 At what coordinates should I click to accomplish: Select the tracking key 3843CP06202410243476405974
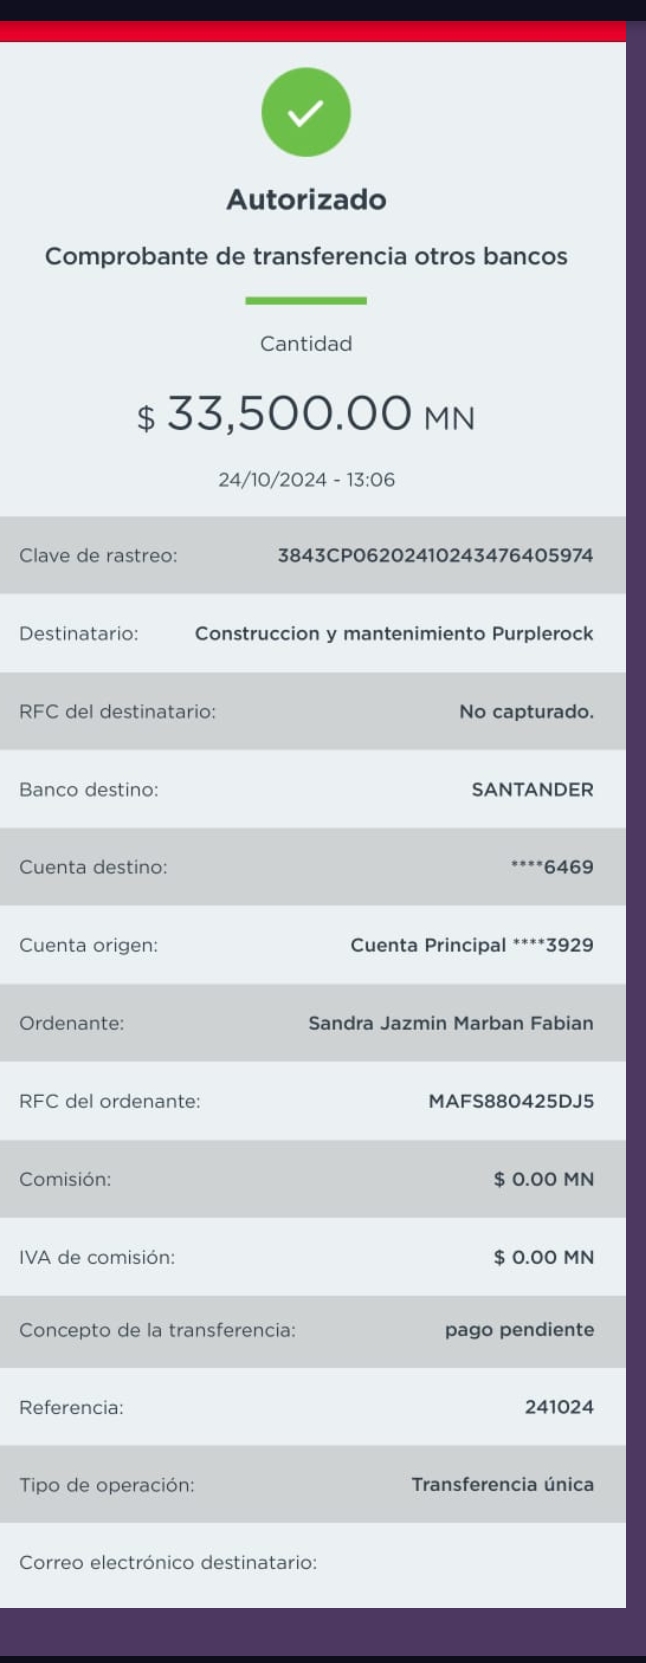tap(435, 555)
